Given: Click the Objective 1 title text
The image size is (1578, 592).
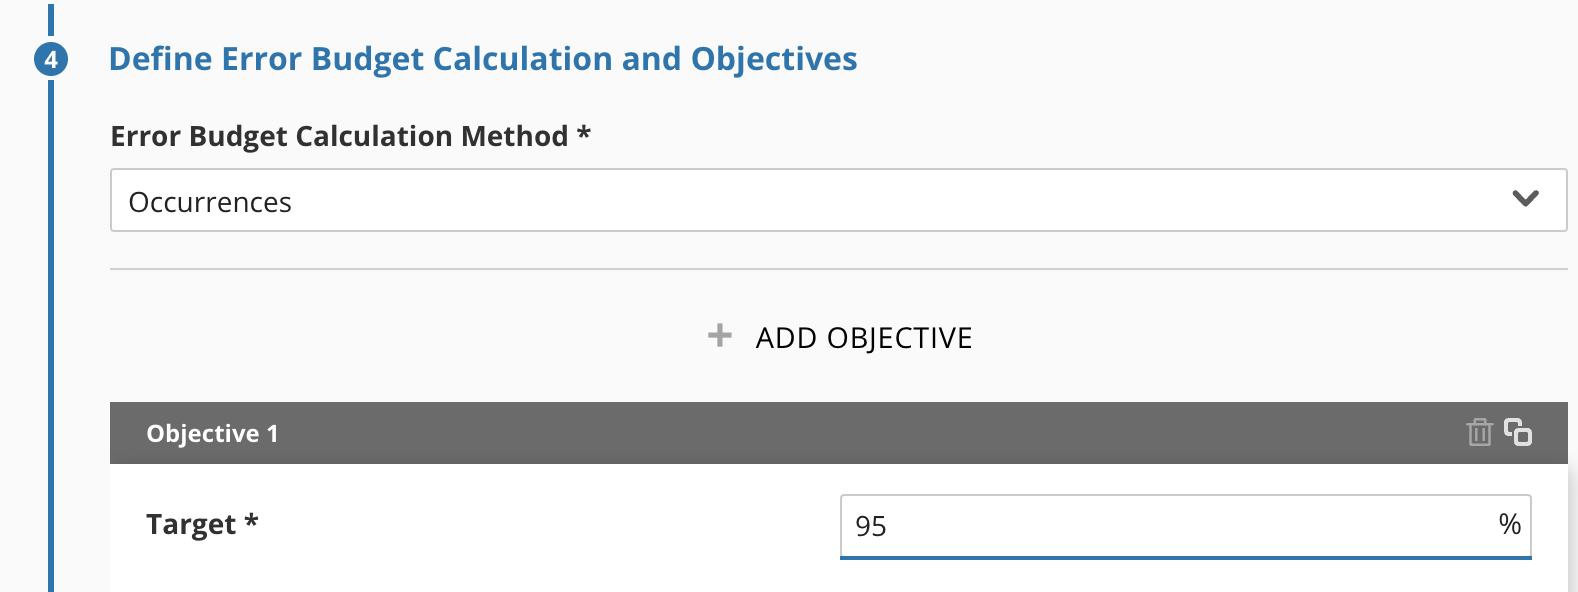Looking at the screenshot, I should coord(212,433).
